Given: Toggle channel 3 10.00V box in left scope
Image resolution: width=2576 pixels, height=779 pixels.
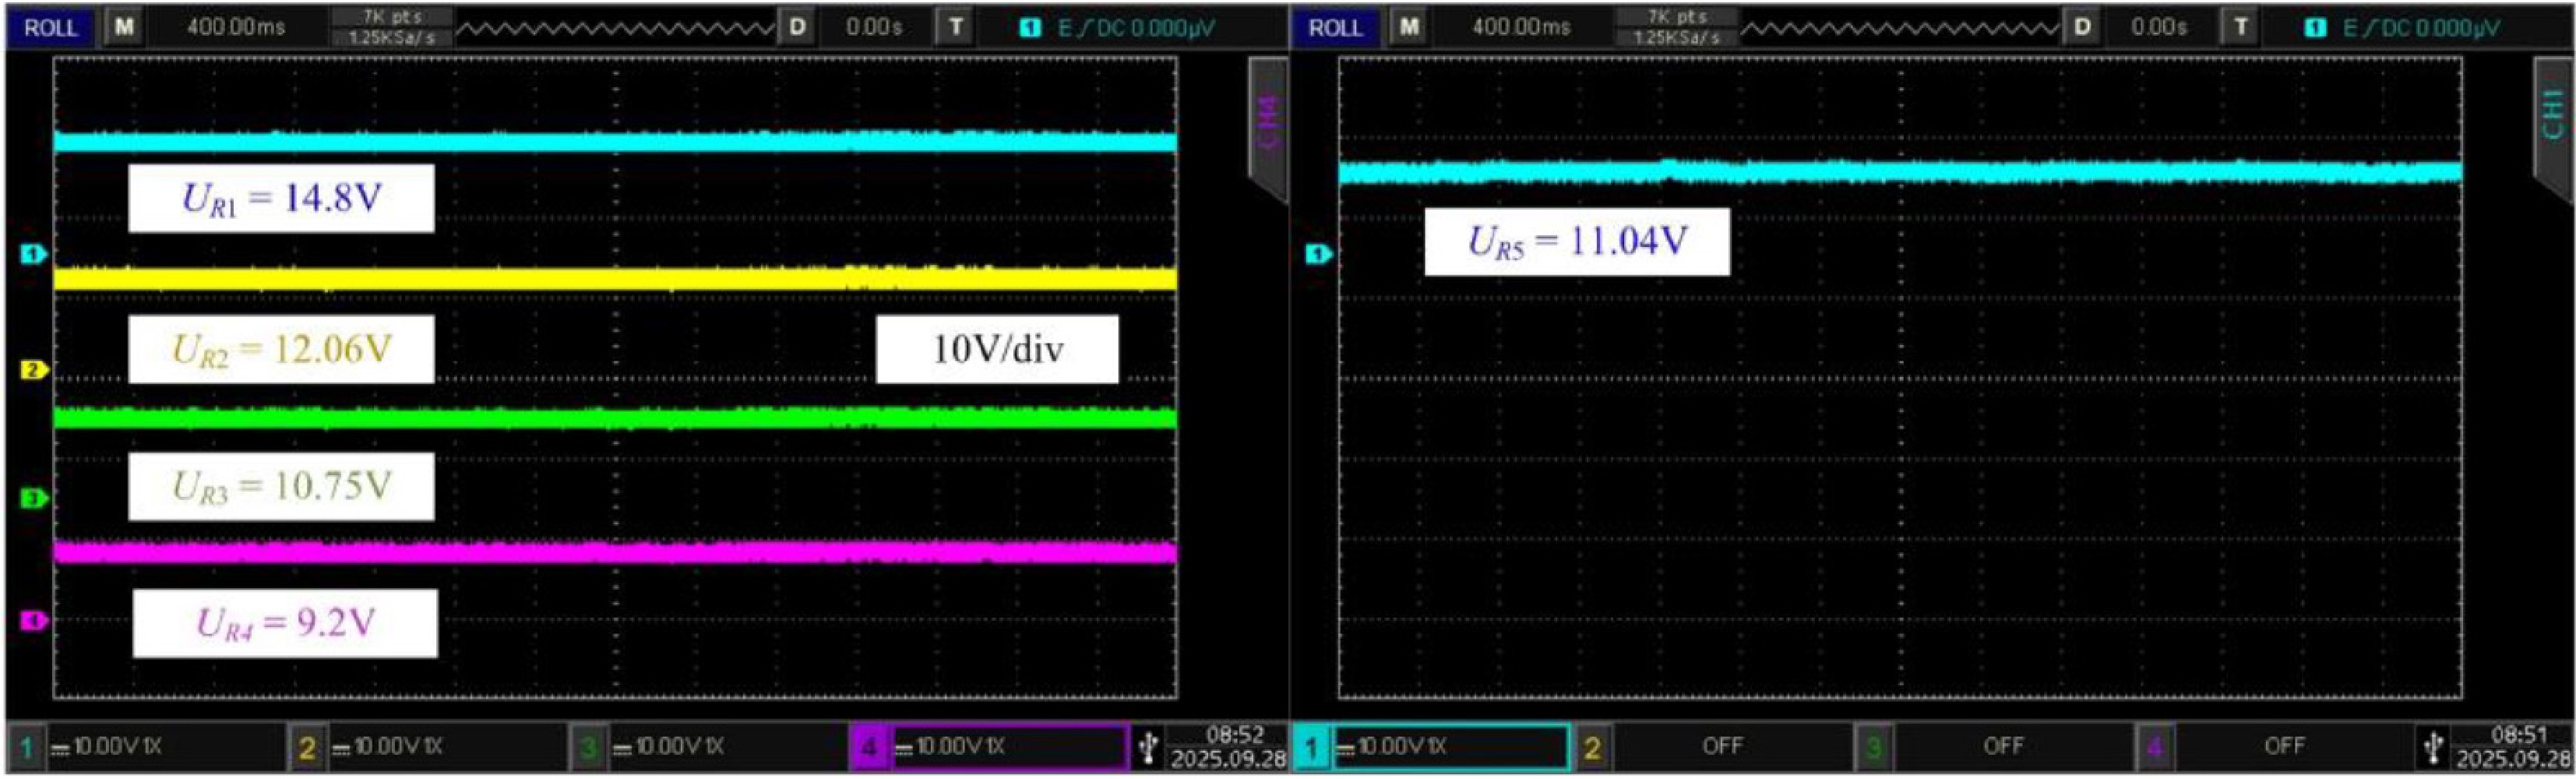Looking at the screenshot, I should (708, 747).
